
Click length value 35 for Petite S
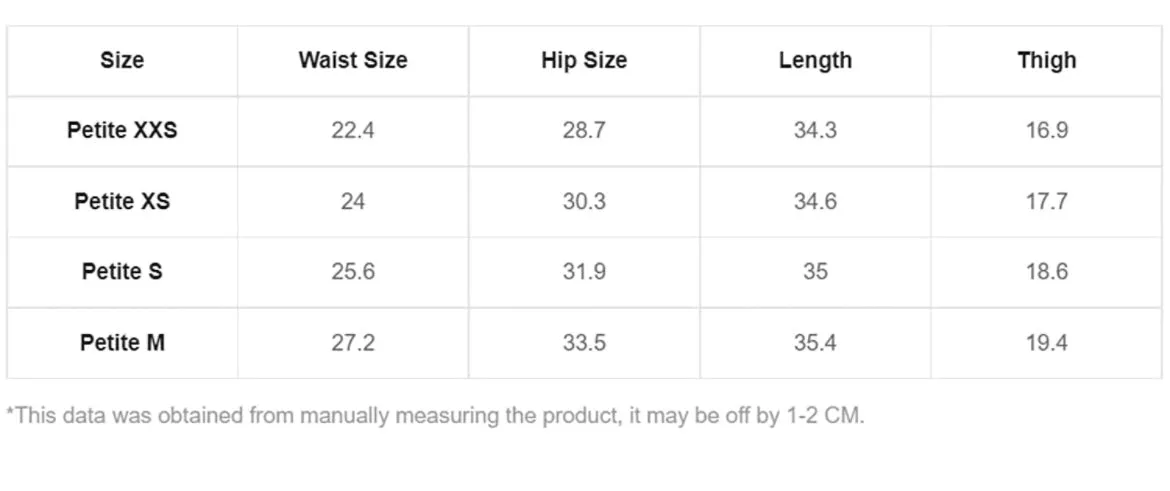point(816,272)
